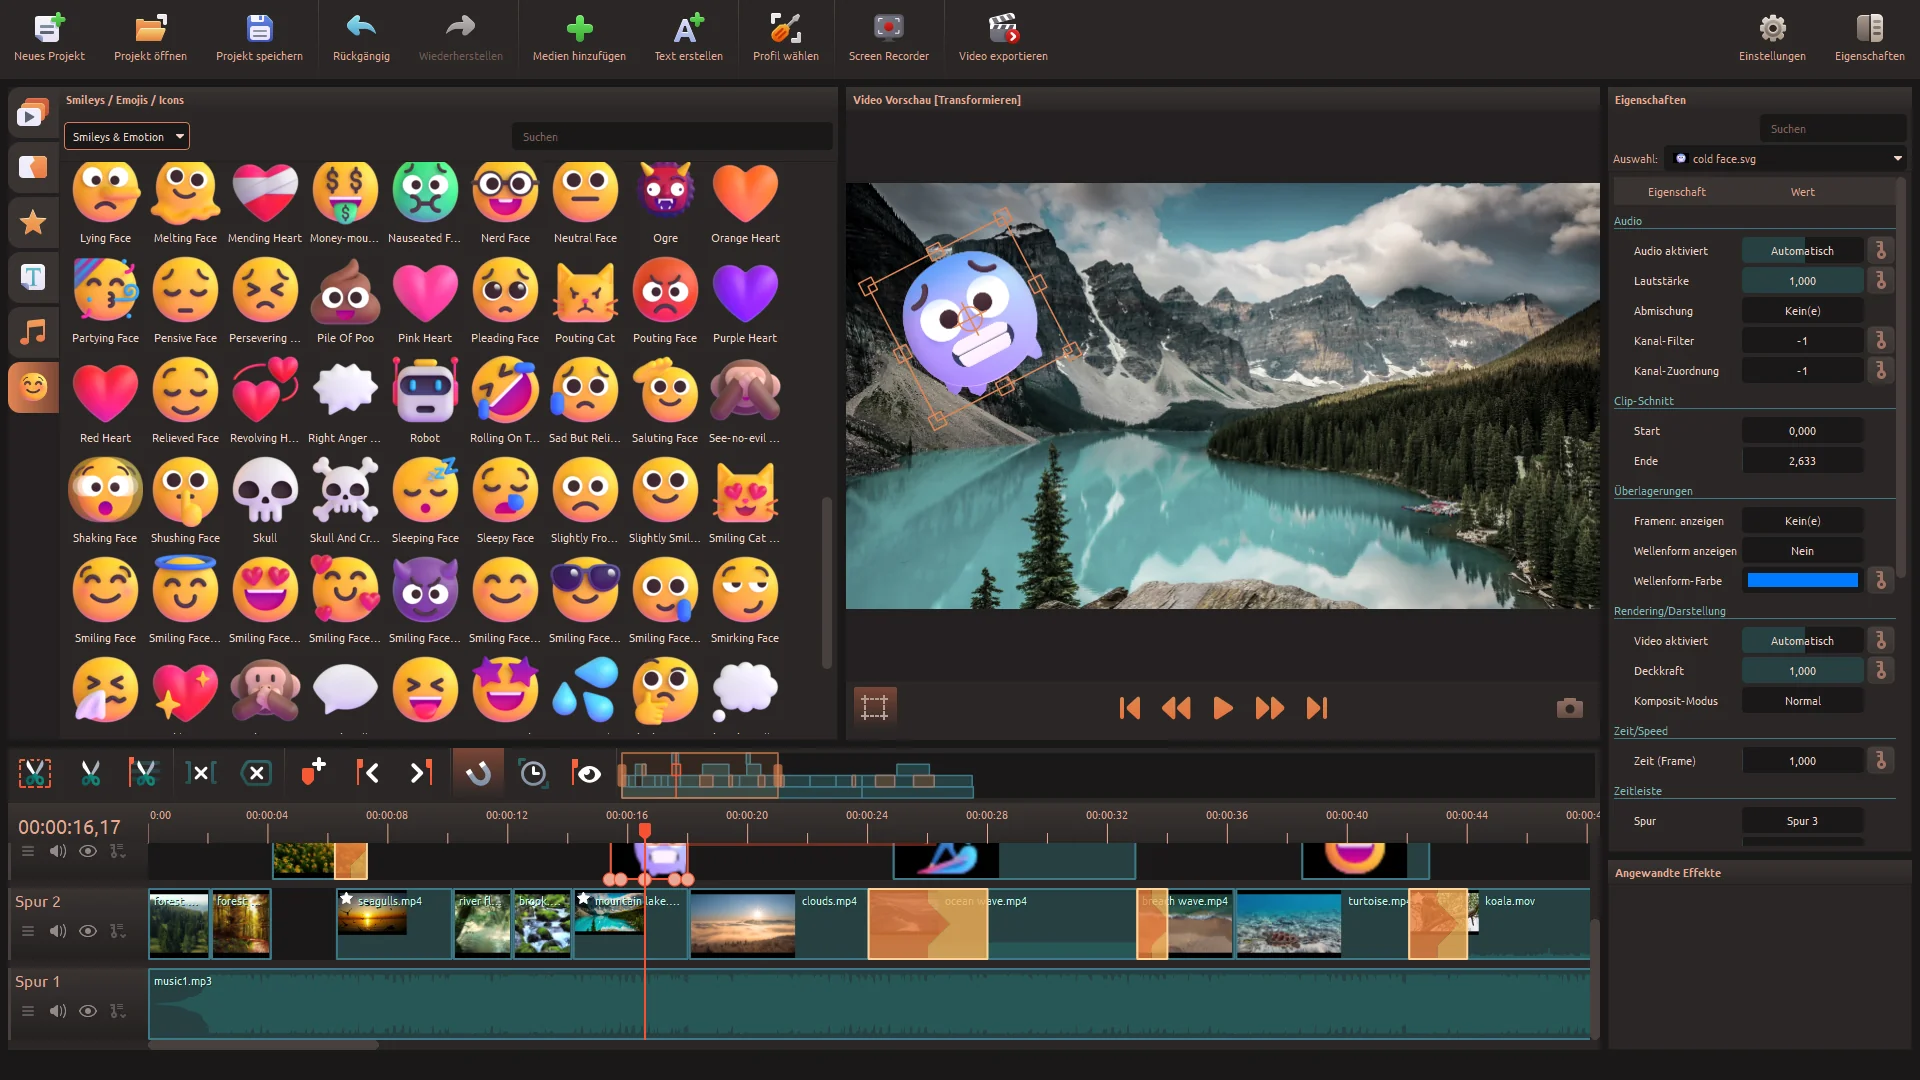Open Spur 1 track menu
1920x1080 pixels.
click(x=28, y=1011)
